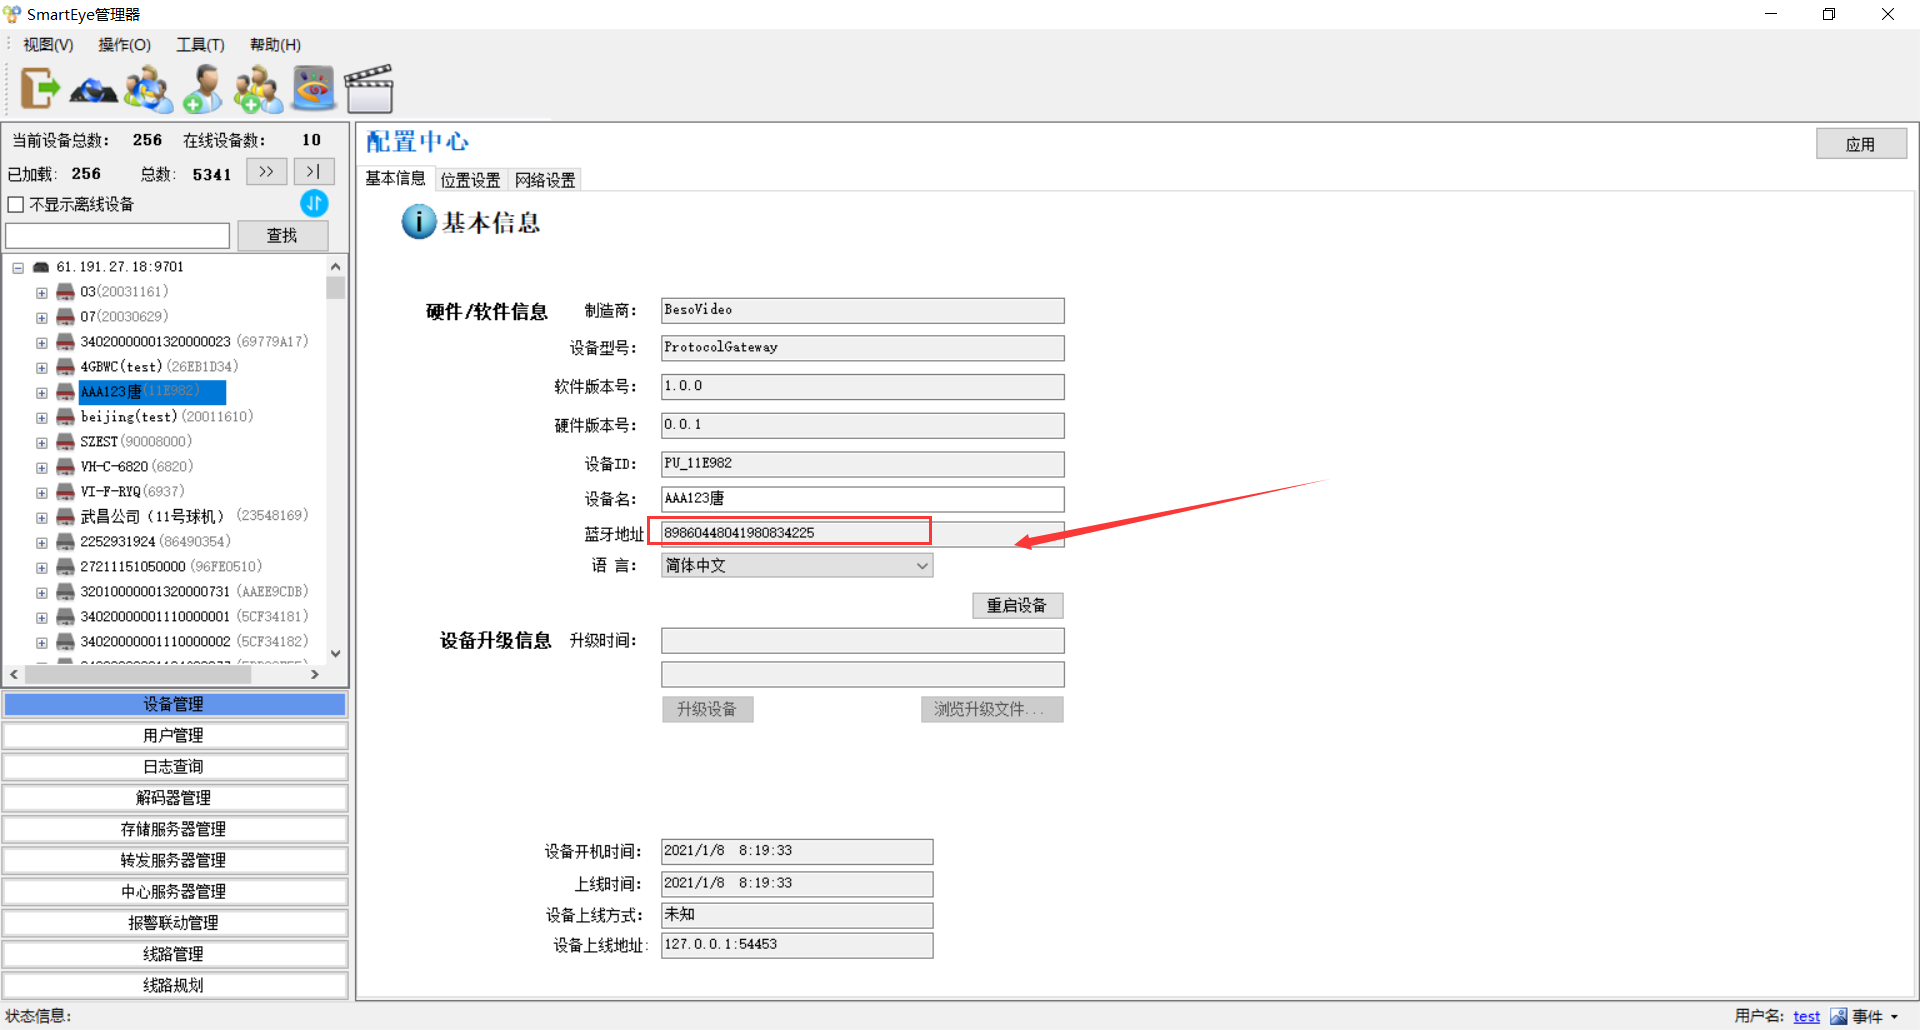The height and width of the screenshot is (1030, 1920).
Task: Expand the 07(20030629) device node
Action: coord(42,318)
